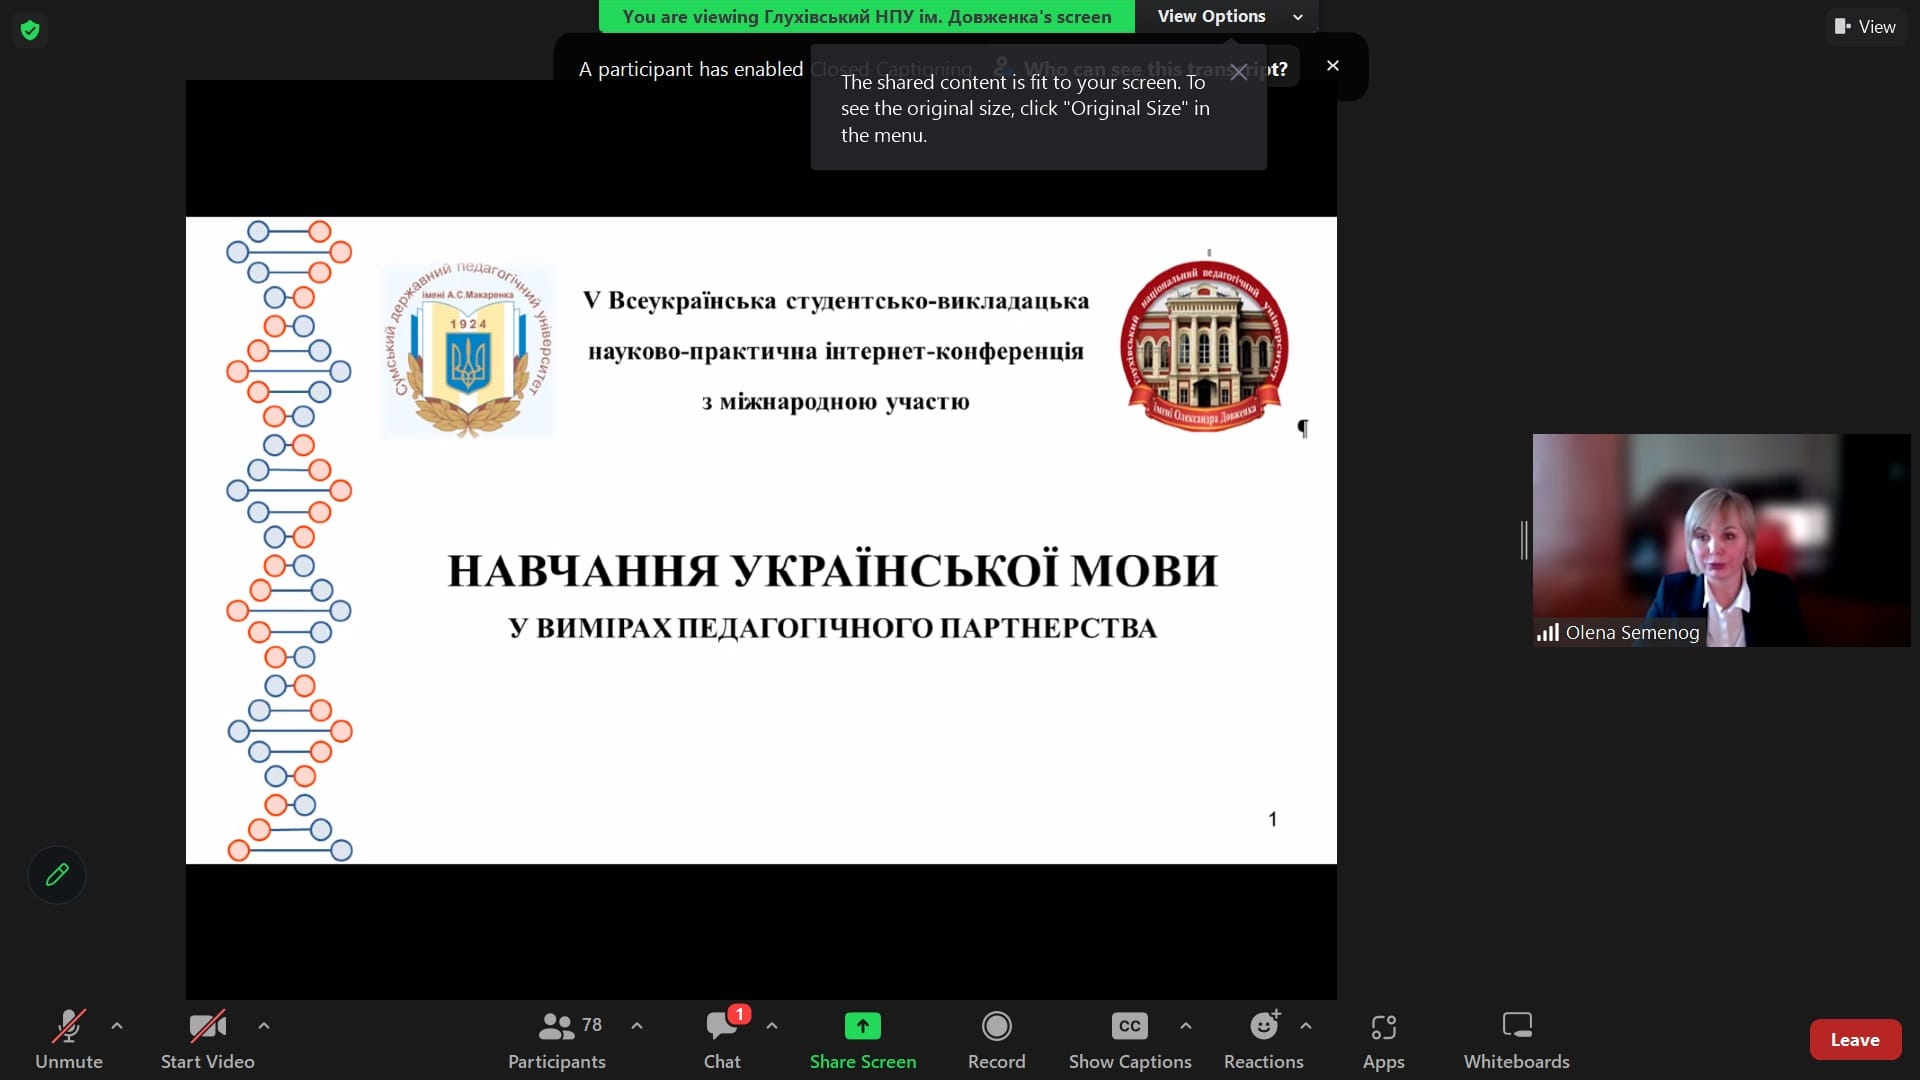Start recording with Record button
The height and width of the screenshot is (1080, 1920).
pos(996,1039)
